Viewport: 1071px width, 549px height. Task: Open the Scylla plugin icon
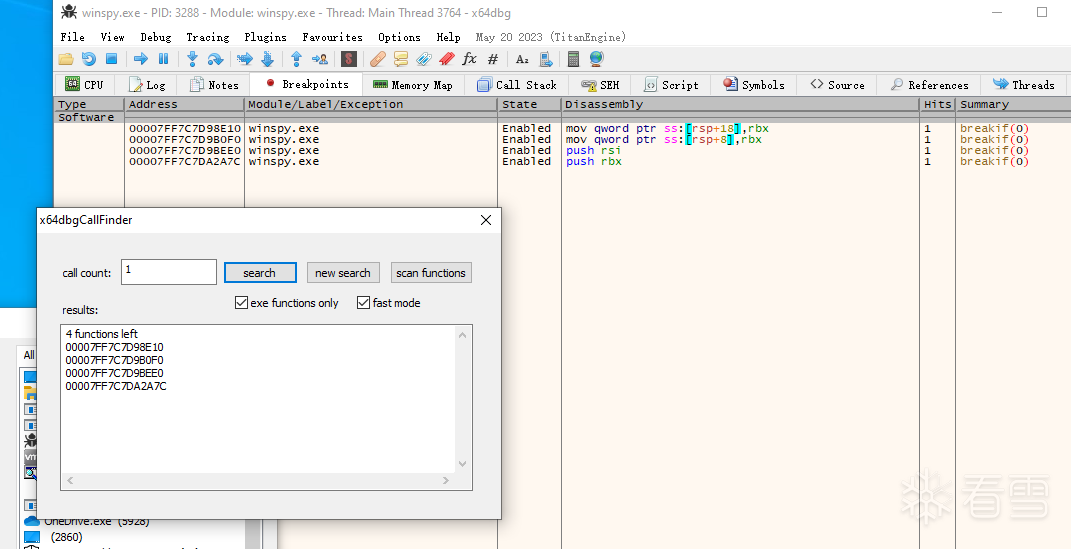349,59
